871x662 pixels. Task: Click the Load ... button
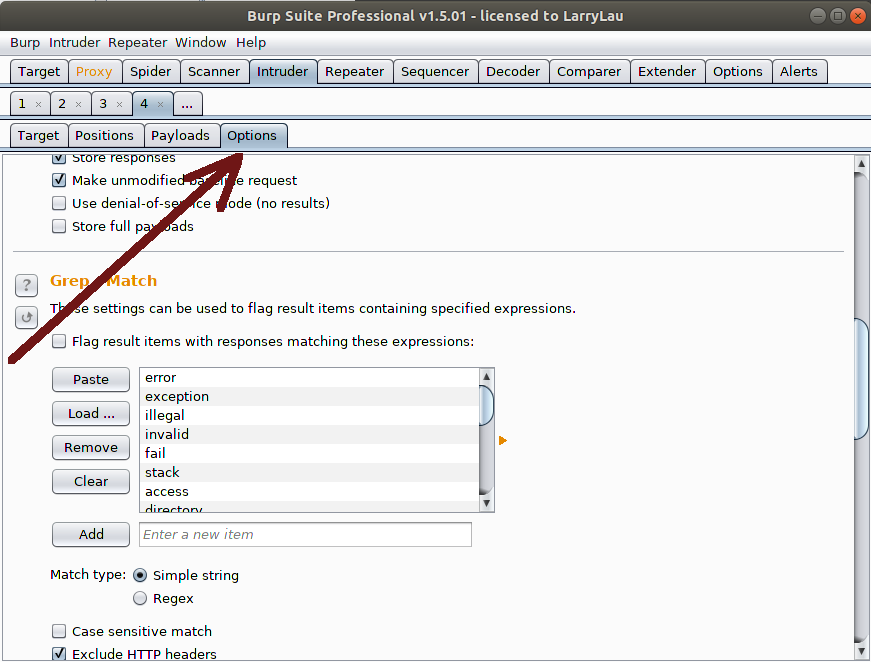[x=91, y=413]
